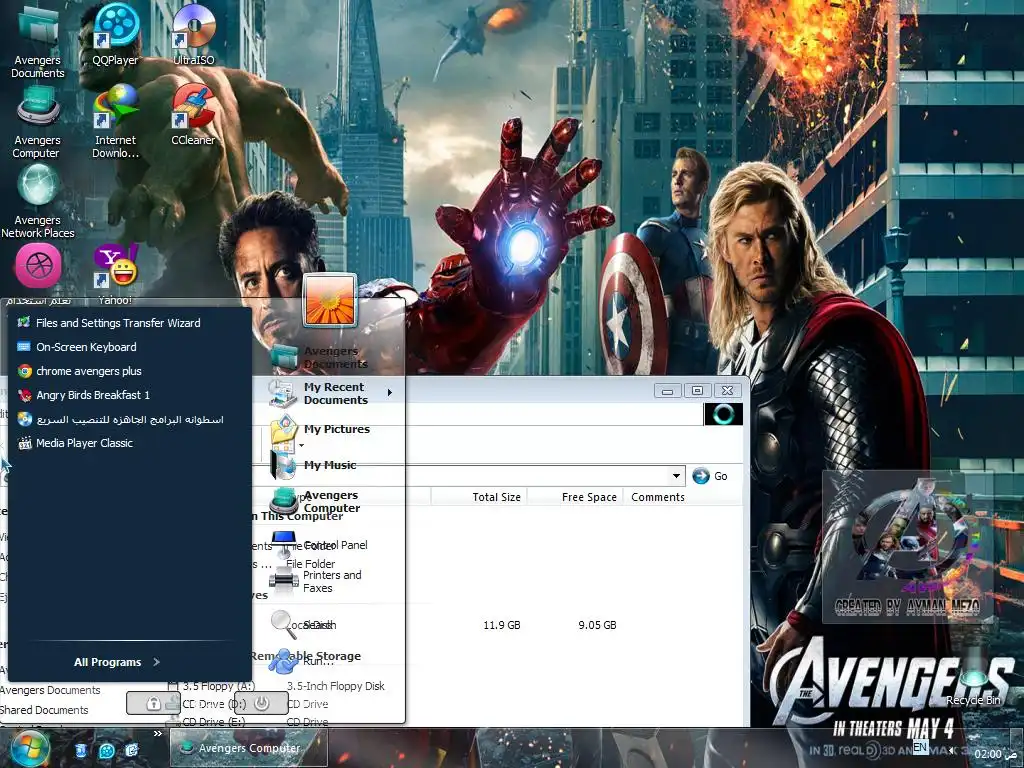Click the Go button in Explorer

(711, 476)
